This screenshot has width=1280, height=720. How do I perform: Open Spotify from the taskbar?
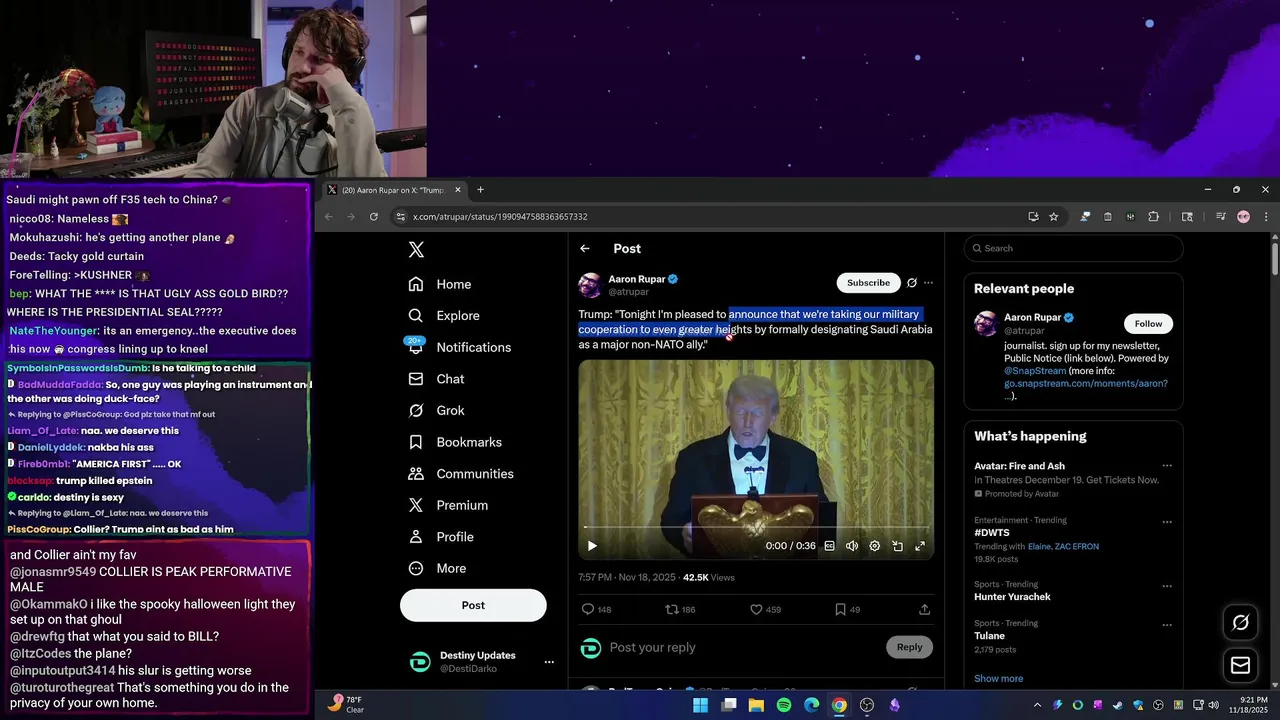(x=784, y=705)
